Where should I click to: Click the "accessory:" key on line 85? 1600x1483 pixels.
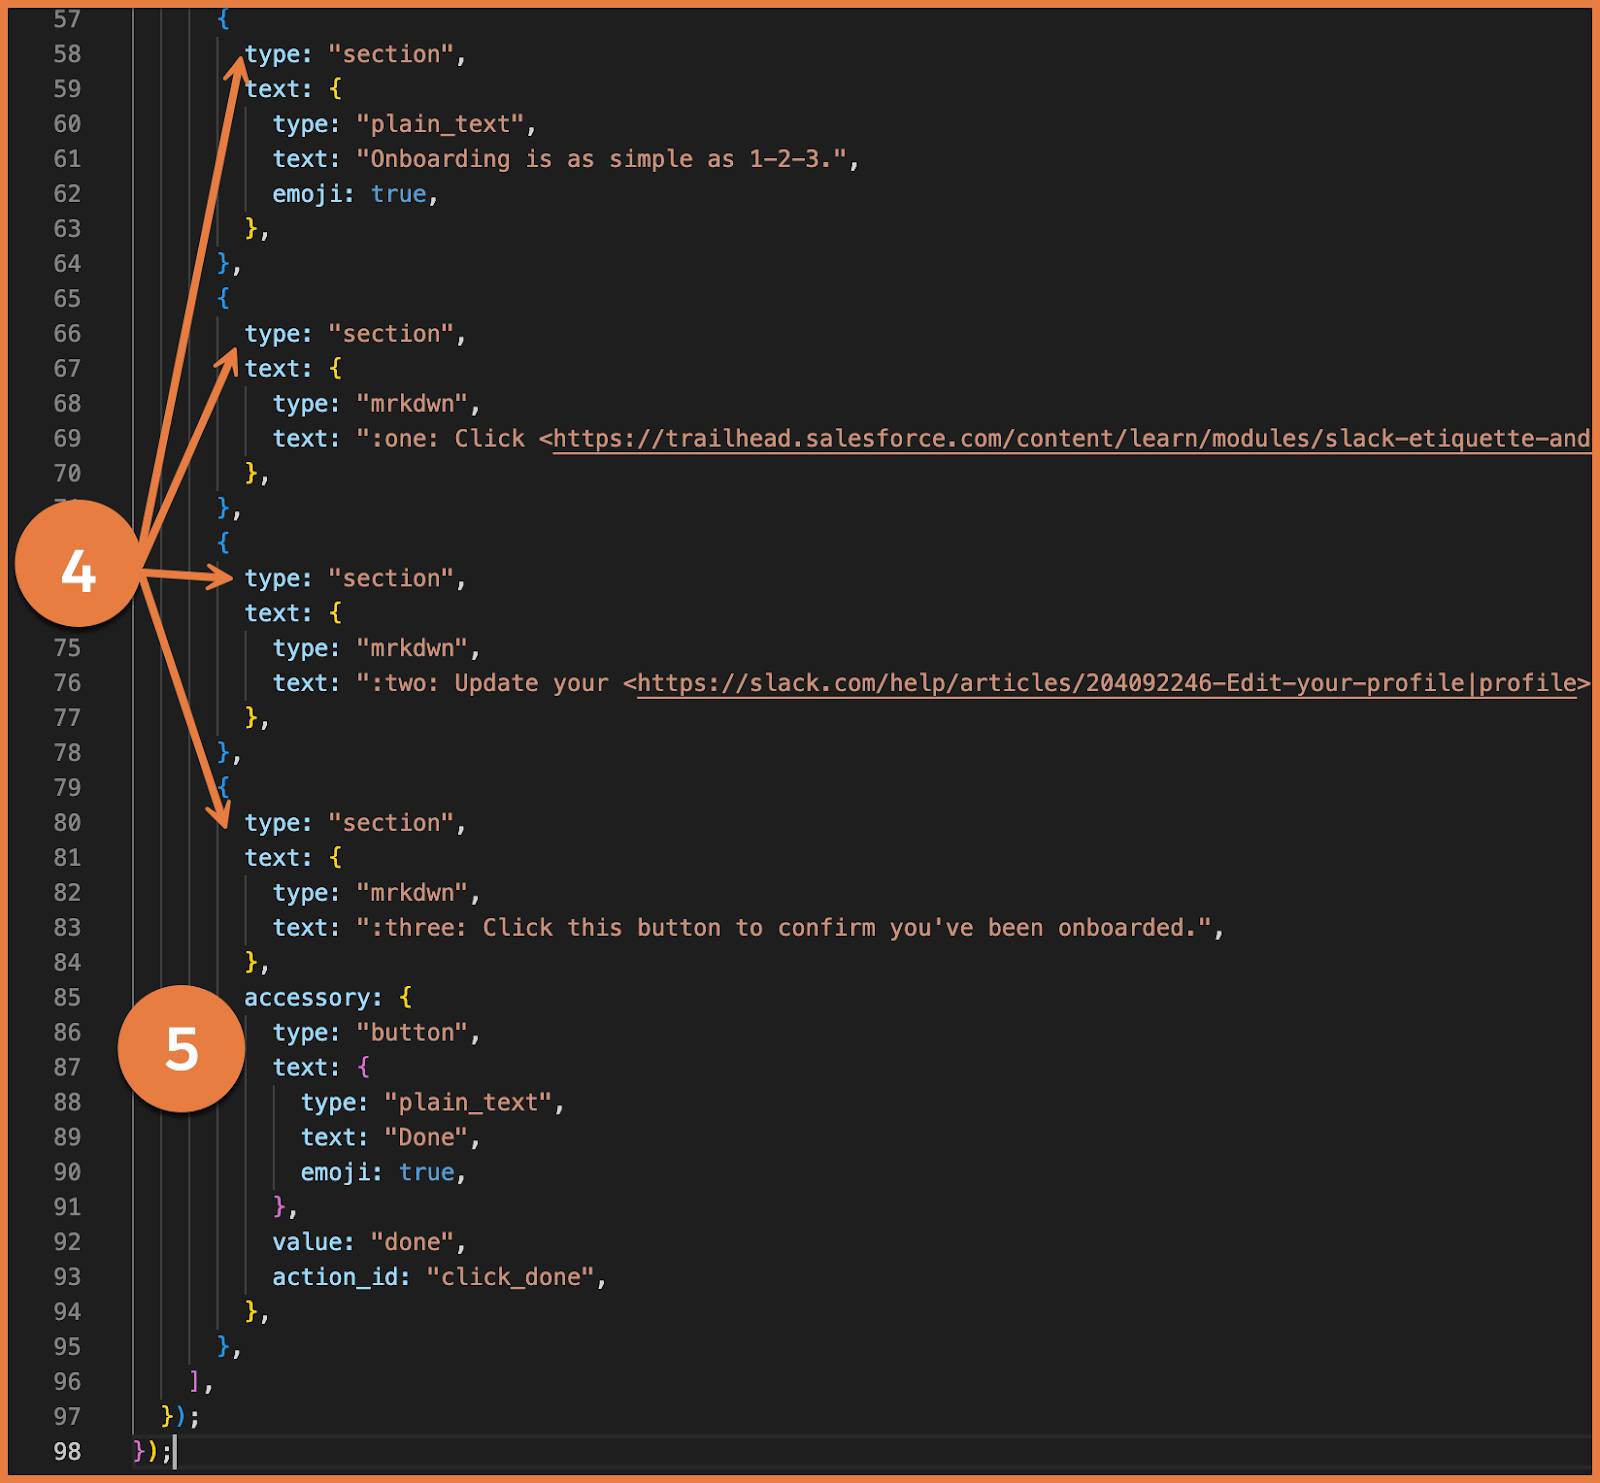tap(313, 998)
